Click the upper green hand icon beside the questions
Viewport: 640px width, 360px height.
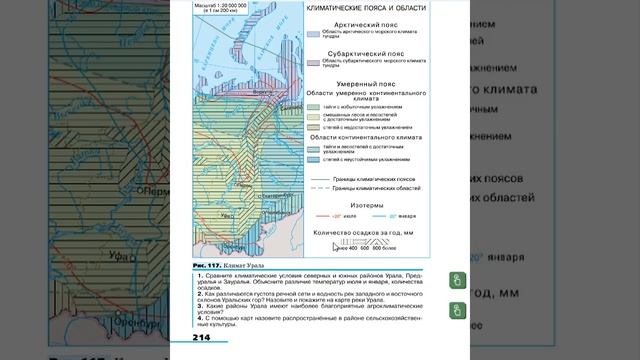(458, 280)
